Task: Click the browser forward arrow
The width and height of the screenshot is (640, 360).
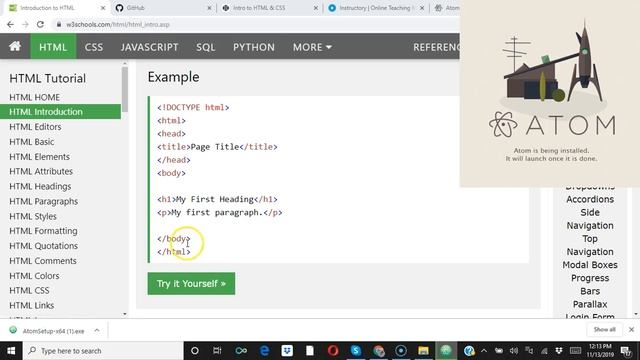Action: point(25,24)
